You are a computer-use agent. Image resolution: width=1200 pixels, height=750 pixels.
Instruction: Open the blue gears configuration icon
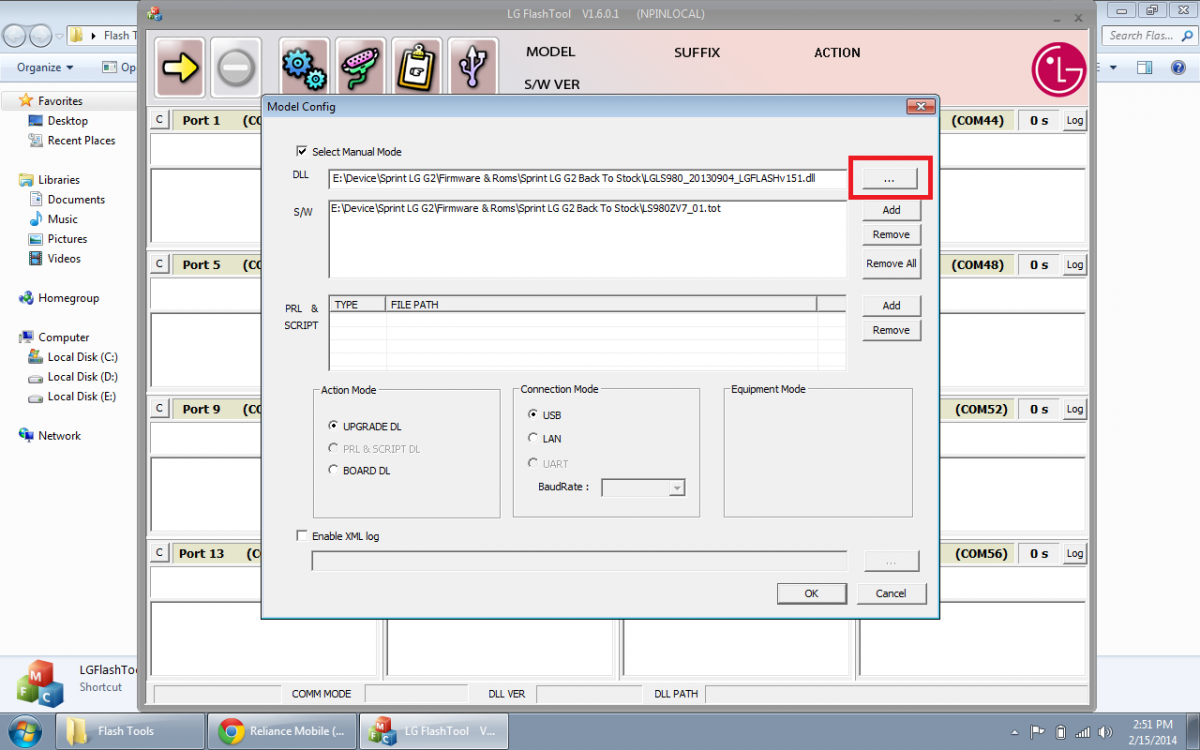click(x=304, y=67)
